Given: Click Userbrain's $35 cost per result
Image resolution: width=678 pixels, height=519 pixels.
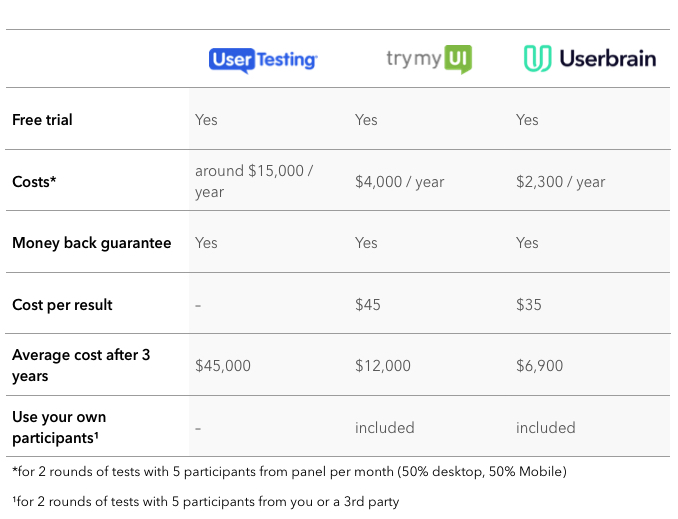Looking at the screenshot, I should coord(529,304).
